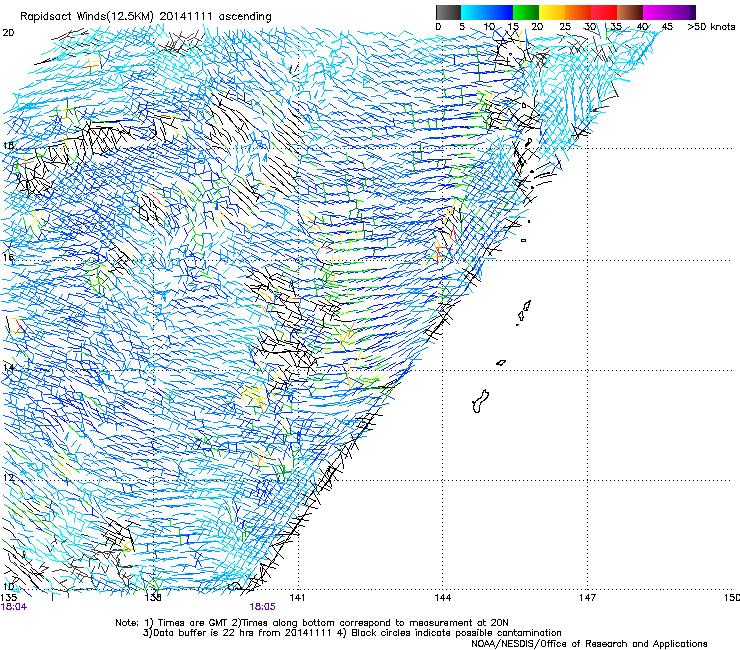The height and width of the screenshot is (650, 740).
Task: Pick the orange 25-30 knots legend segment
Action: (578, 12)
